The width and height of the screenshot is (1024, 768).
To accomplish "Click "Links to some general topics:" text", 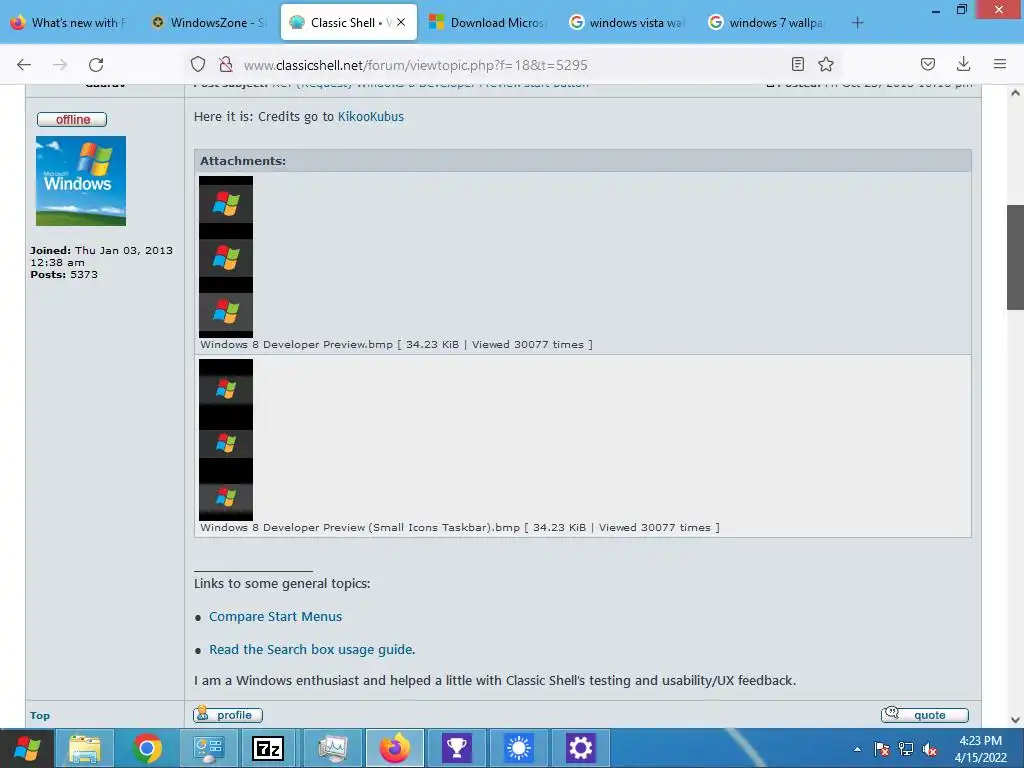I will pyautogui.click(x=282, y=583).
